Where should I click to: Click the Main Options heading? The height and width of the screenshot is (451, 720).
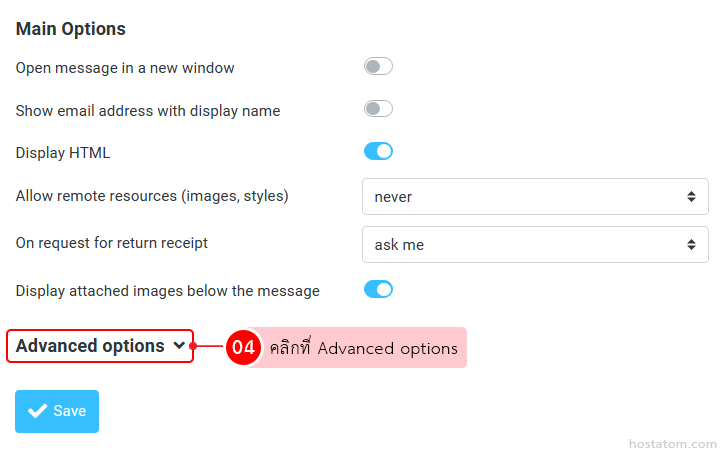pyautogui.click(x=71, y=29)
